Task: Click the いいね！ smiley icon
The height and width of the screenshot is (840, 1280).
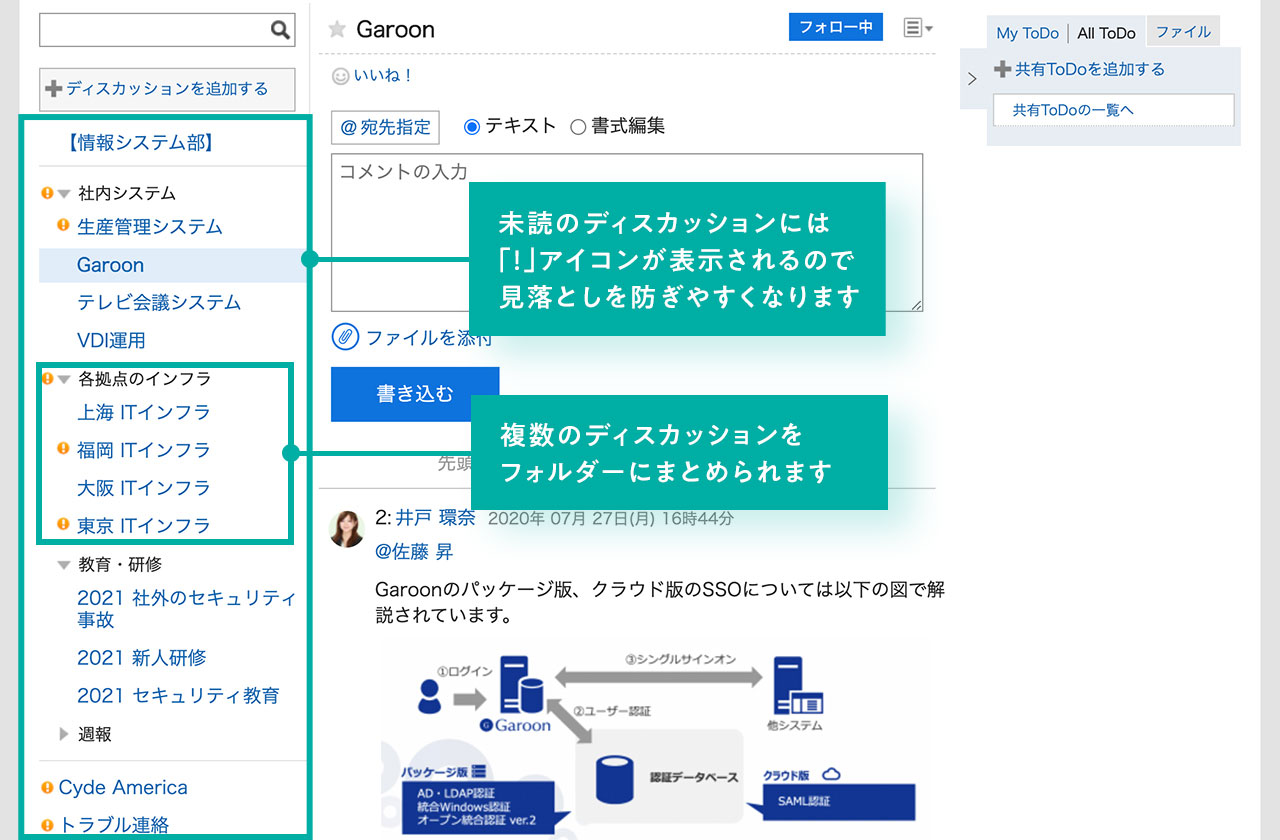Action: pos(340,76)
